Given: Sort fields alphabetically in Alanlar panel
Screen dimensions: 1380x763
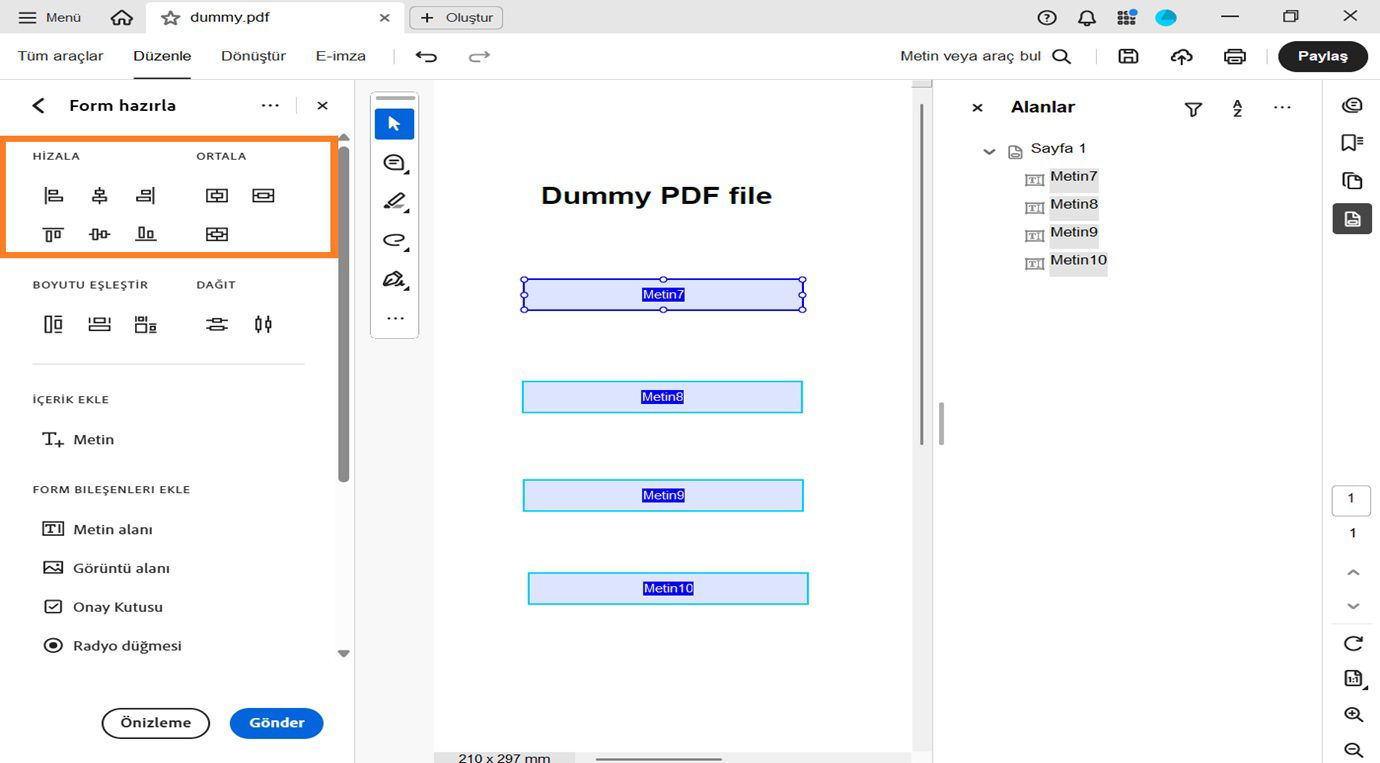Looking at the screenshot, I should 1238,109.
